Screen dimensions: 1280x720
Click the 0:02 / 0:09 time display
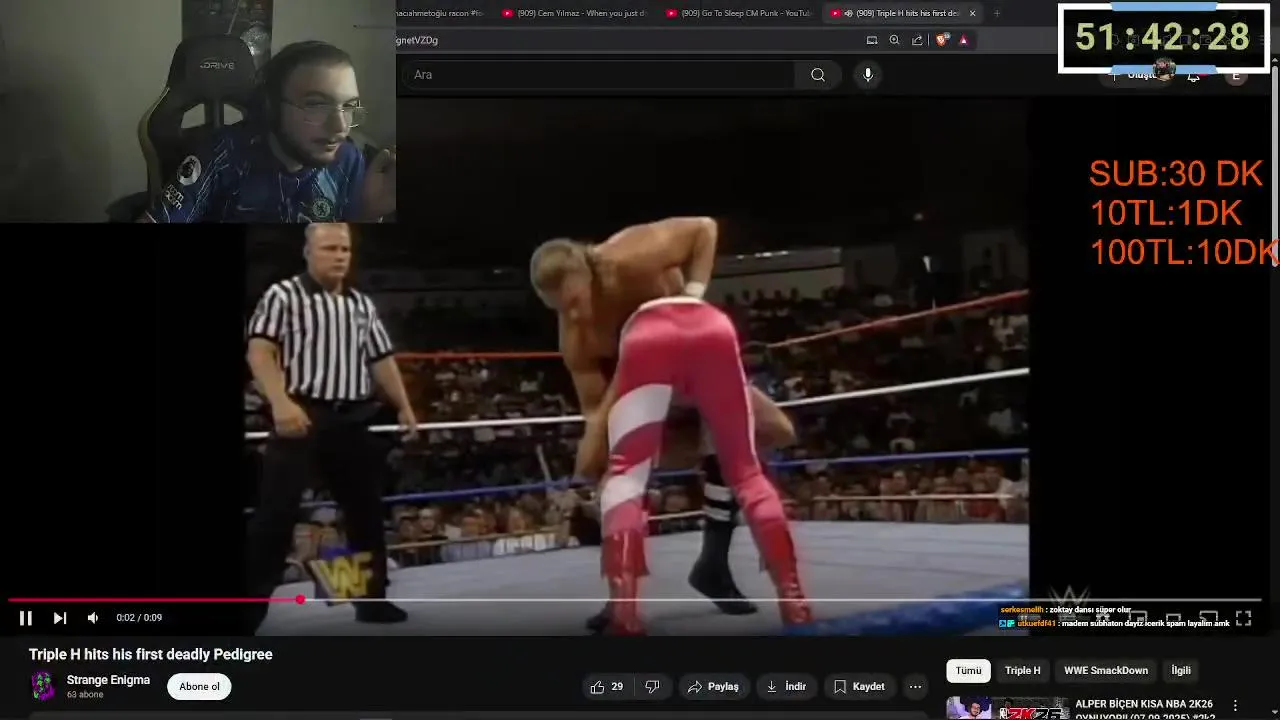click(139, 618)
